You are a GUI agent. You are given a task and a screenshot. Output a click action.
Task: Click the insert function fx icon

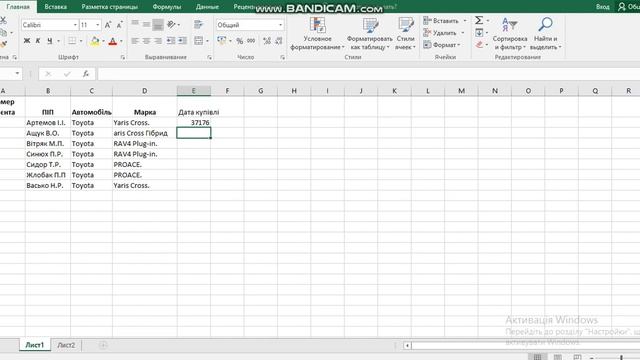pos(86,74)
